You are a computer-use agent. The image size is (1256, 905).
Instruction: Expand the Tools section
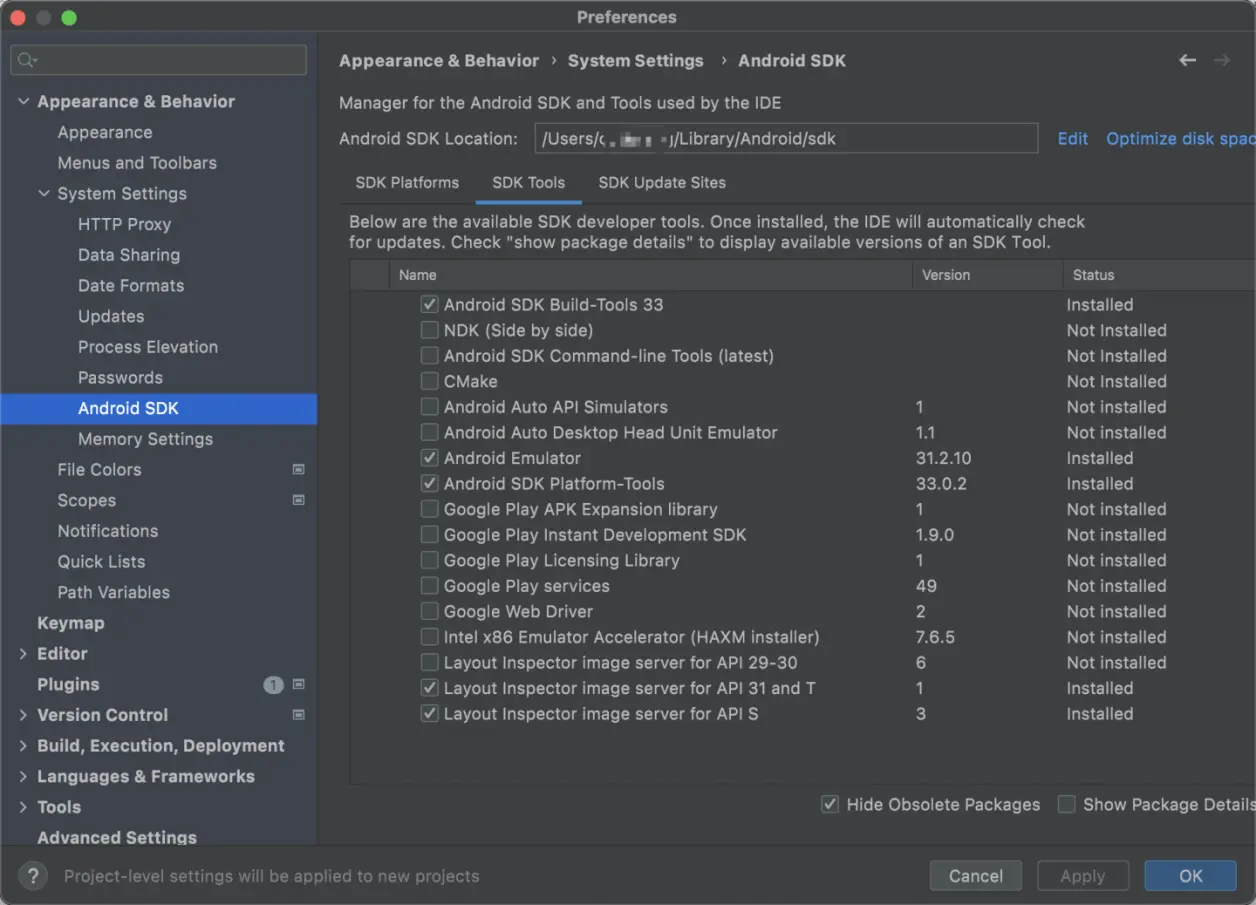[23, 807]
